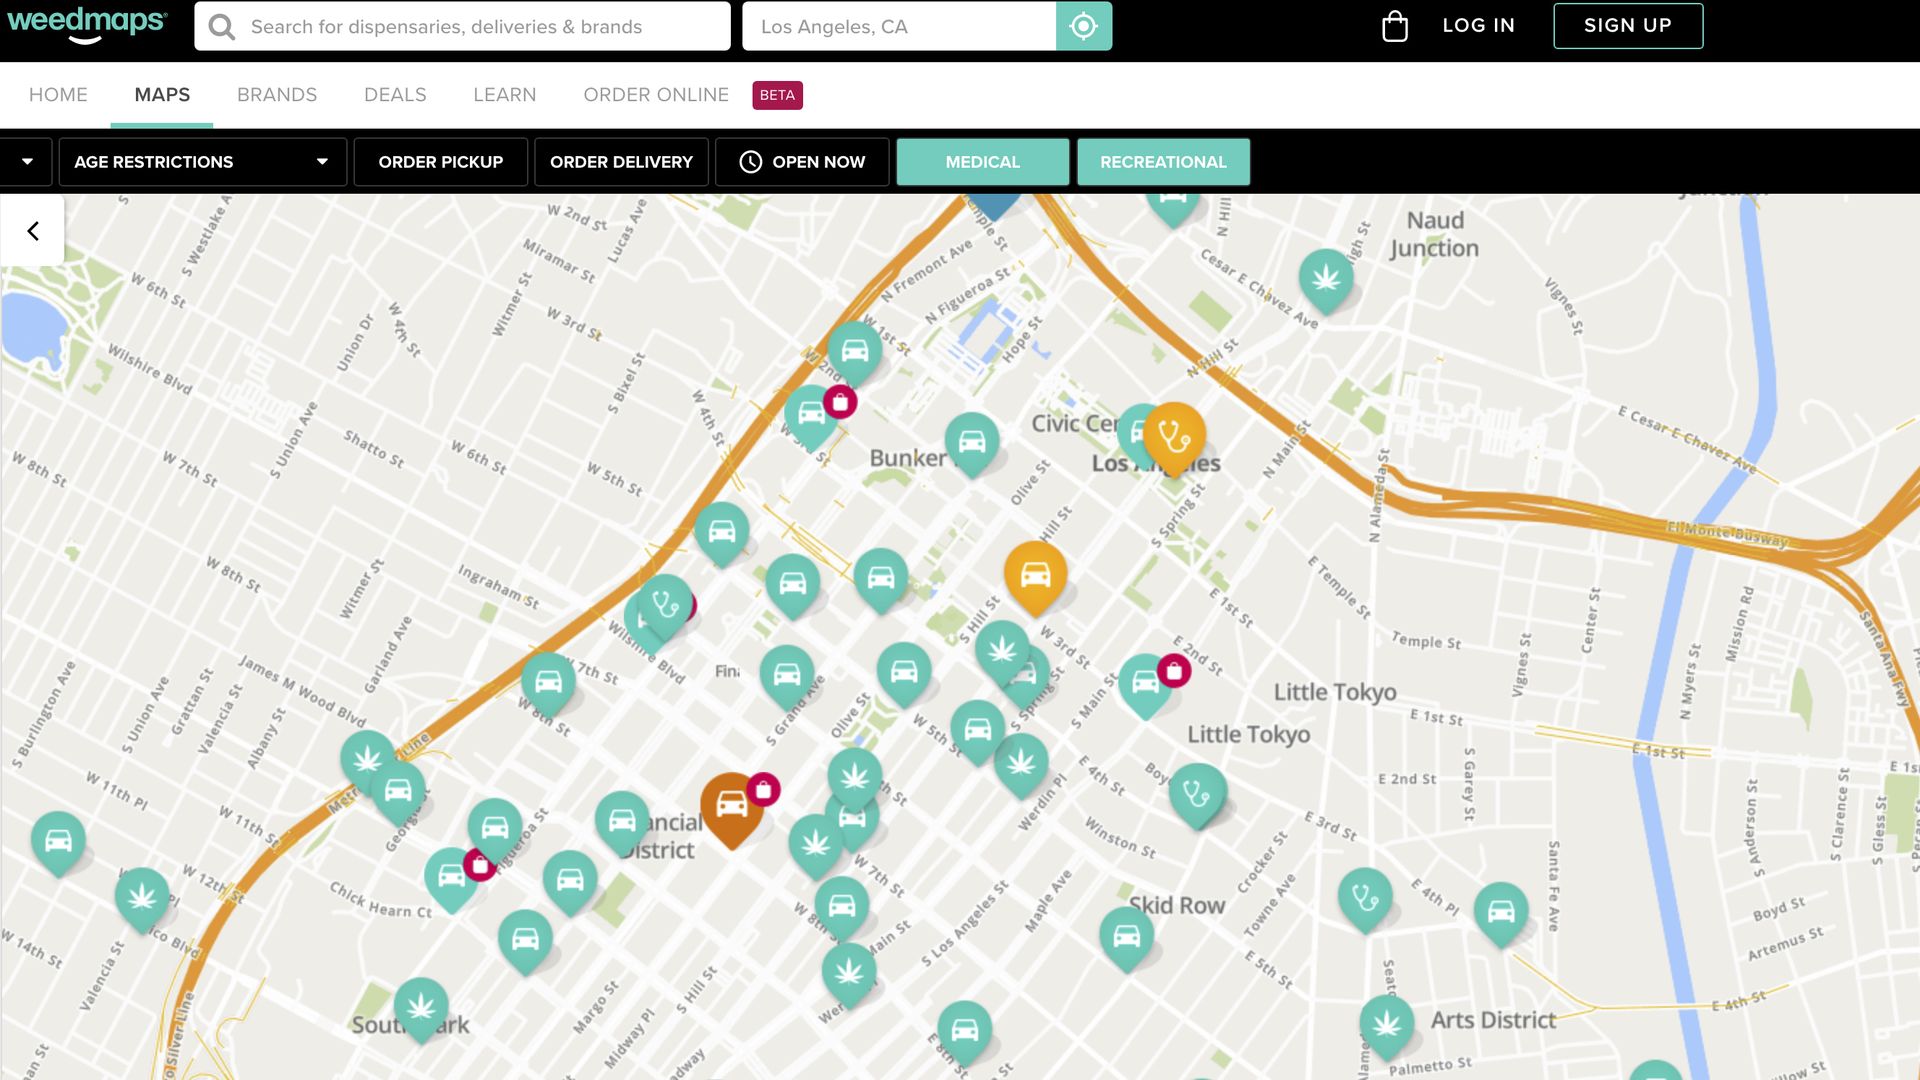Click the shopping bag cart icon

[1394, 26]
